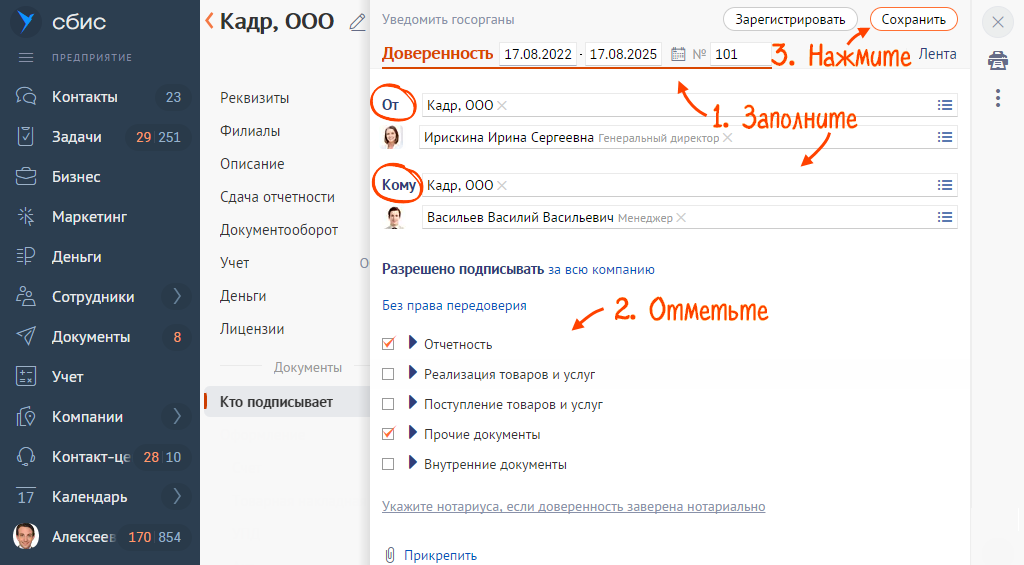Click the Компании building pin icon
1024x565 pixels.
point(26,416)
